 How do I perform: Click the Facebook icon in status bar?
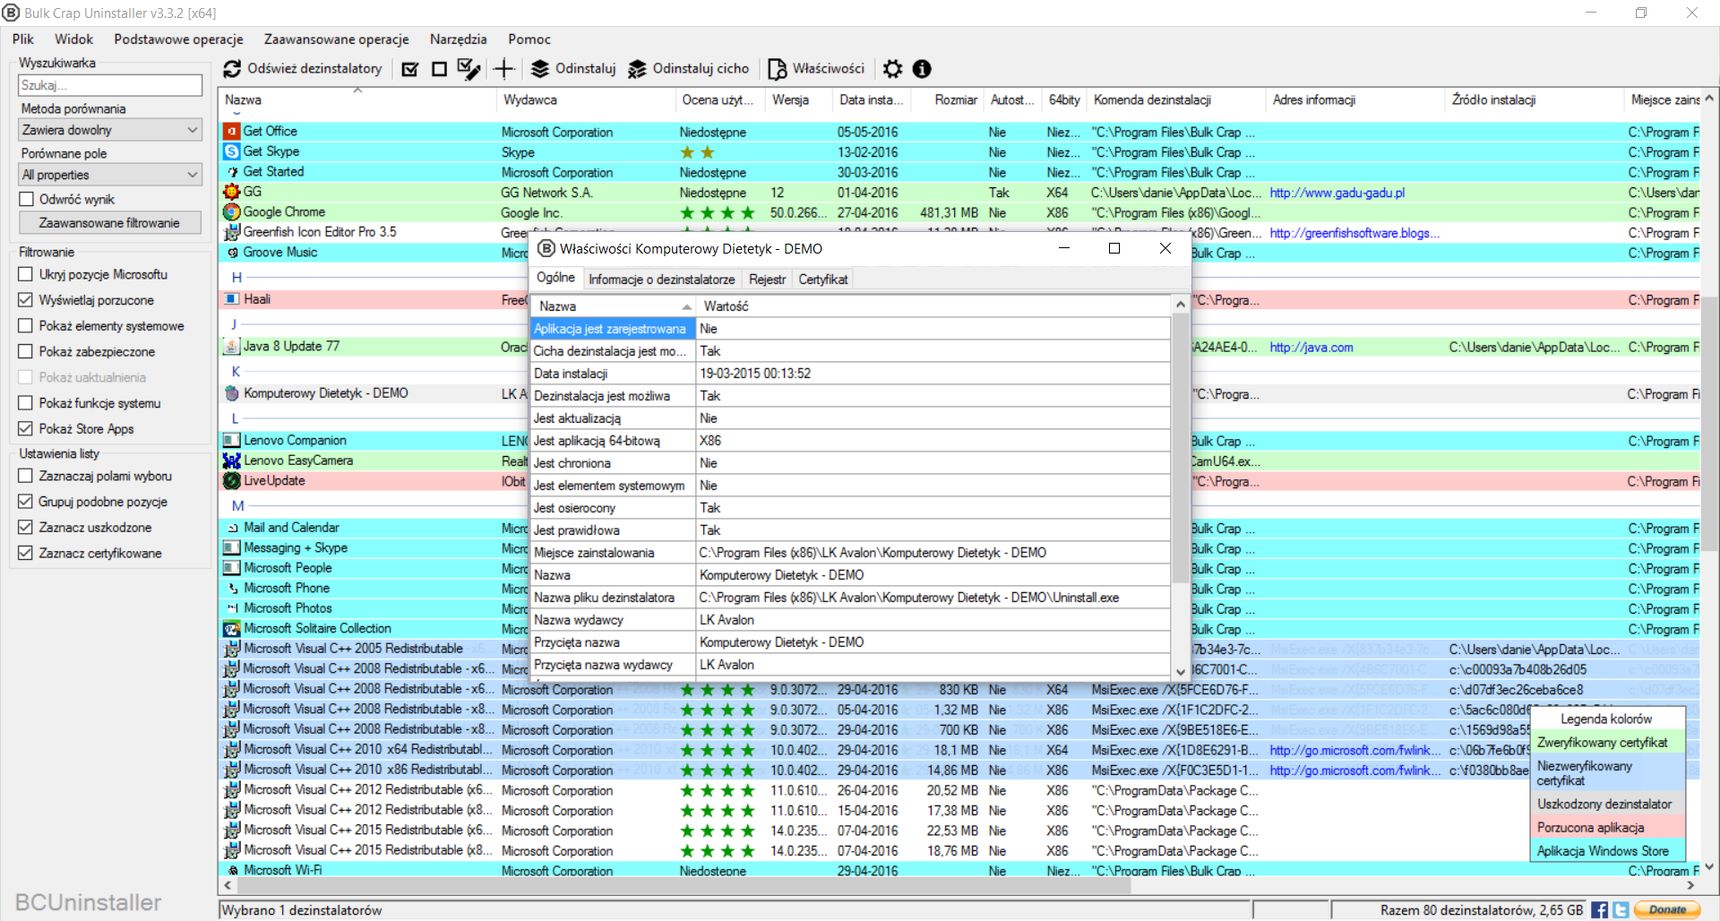1599,910
